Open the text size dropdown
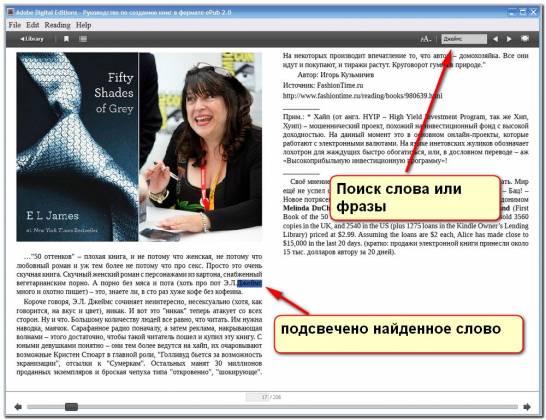 426,39
